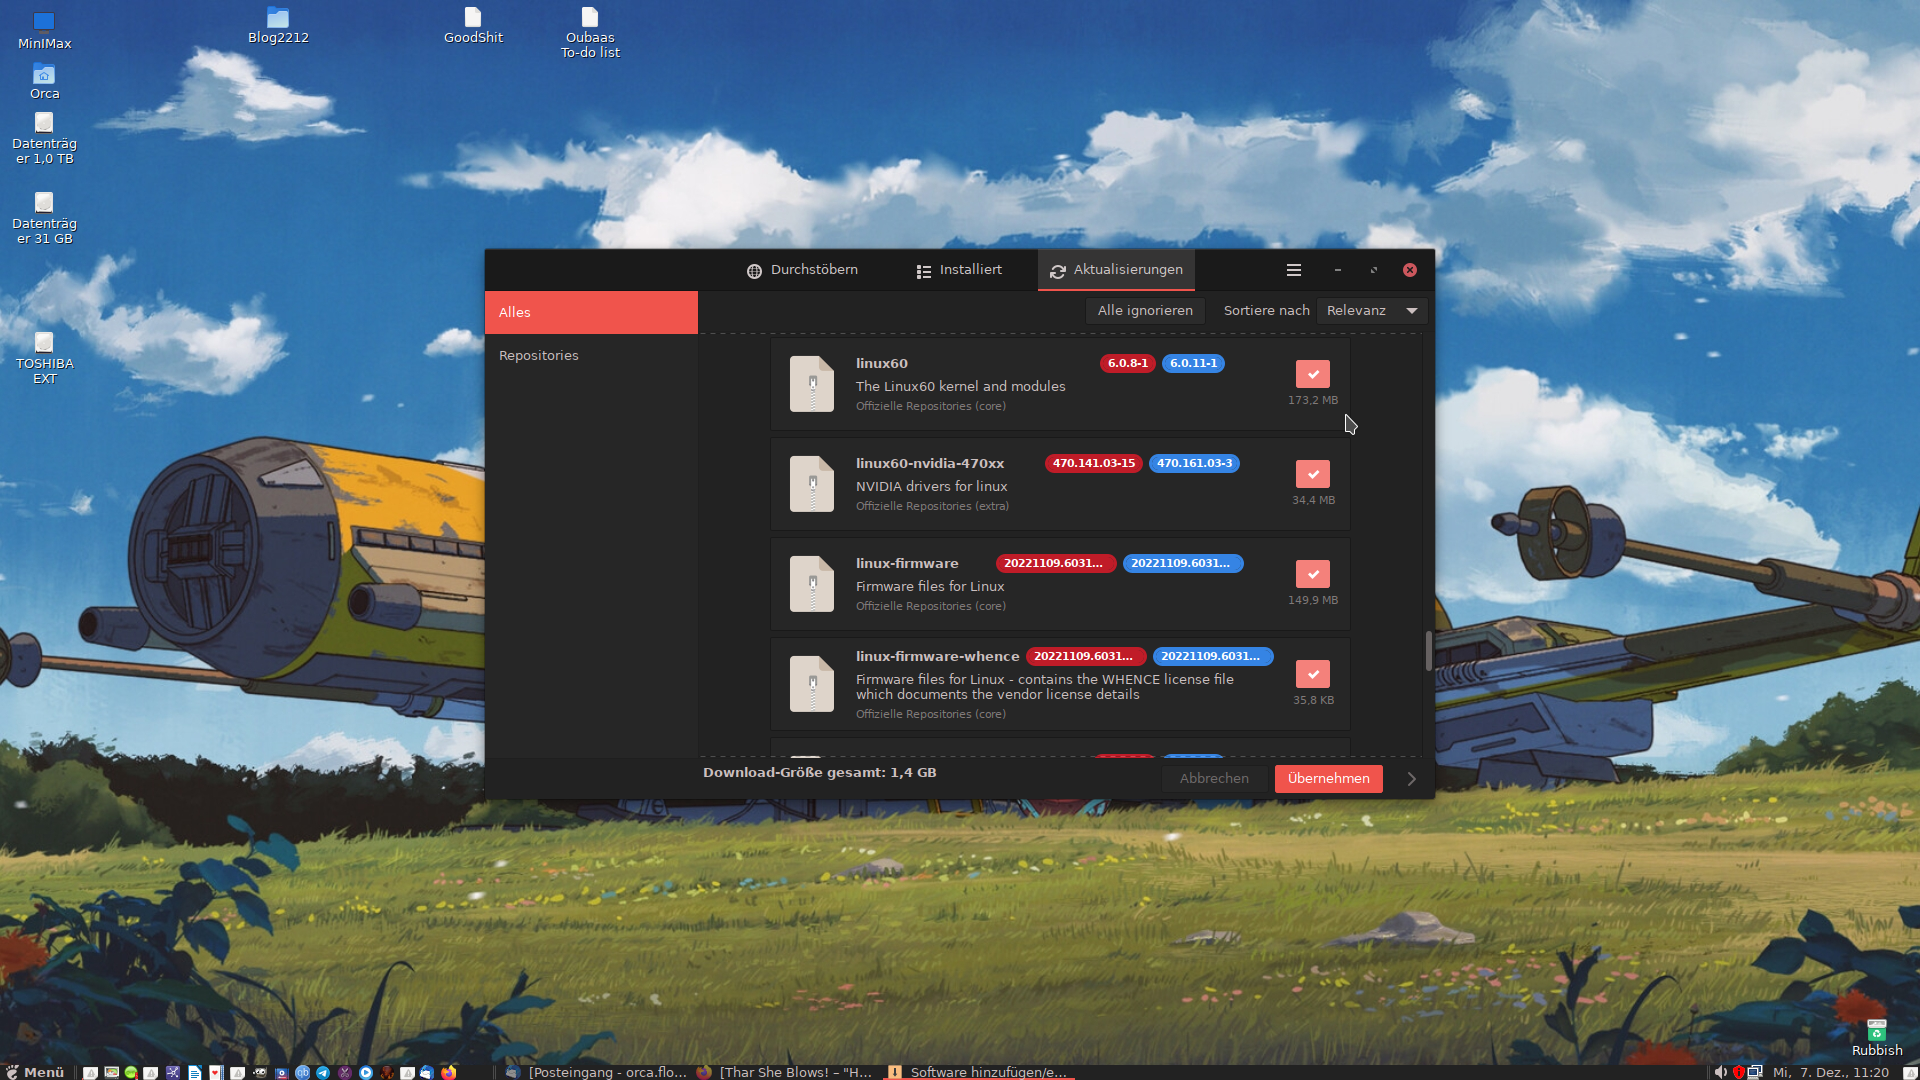Uncheck the linux-firmware-whence update checkbox

click(1312, 674)
